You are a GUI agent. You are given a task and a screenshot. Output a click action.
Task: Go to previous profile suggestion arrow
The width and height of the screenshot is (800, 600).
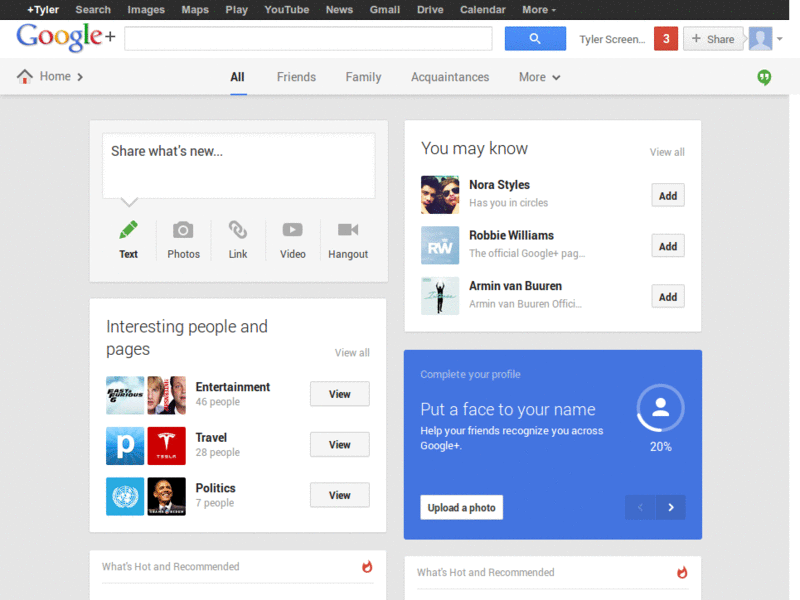[640, 507]
